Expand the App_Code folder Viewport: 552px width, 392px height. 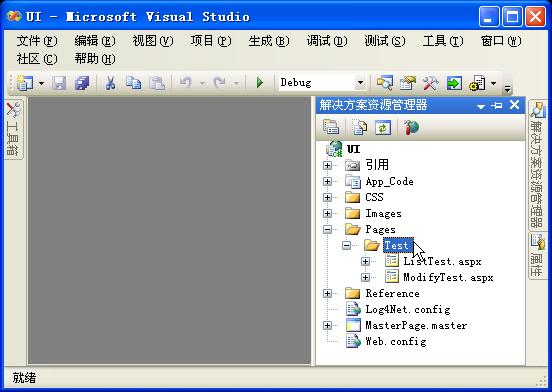click(x=327, y=182)
